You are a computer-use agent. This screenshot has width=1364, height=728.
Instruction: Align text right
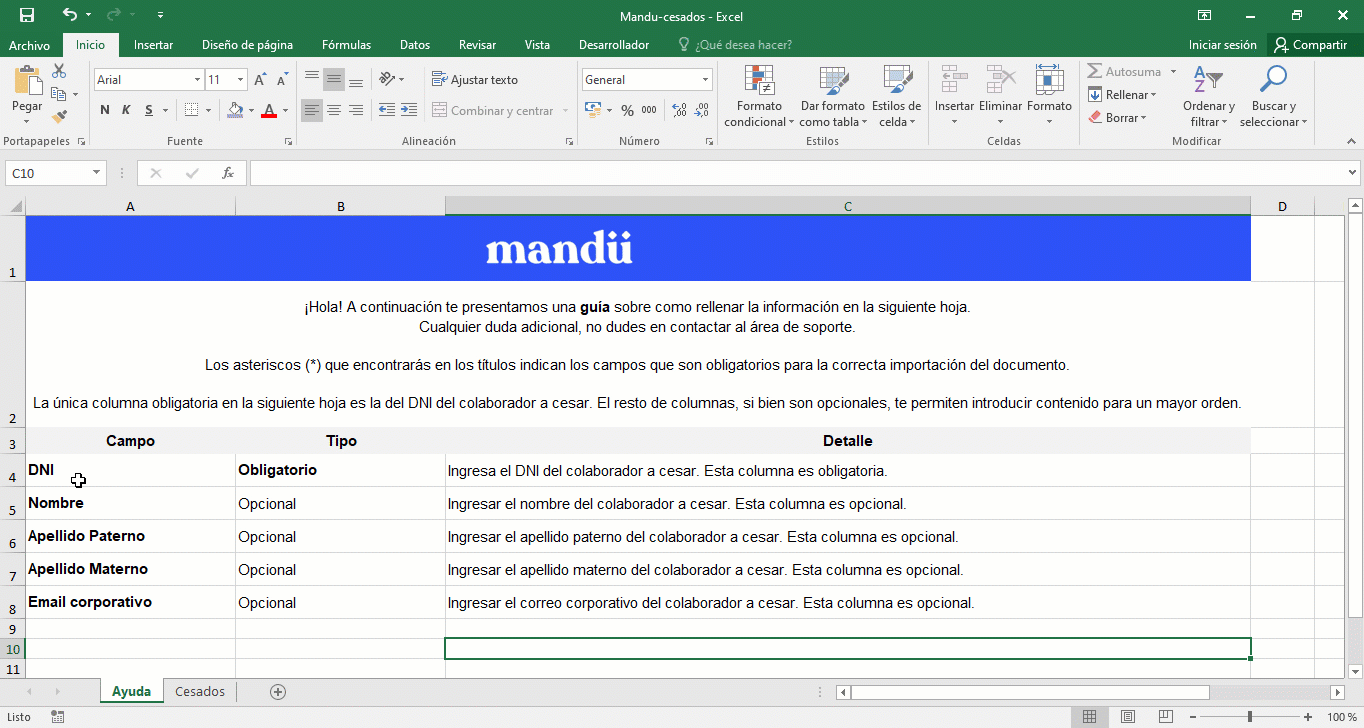(x=356, y=110)
